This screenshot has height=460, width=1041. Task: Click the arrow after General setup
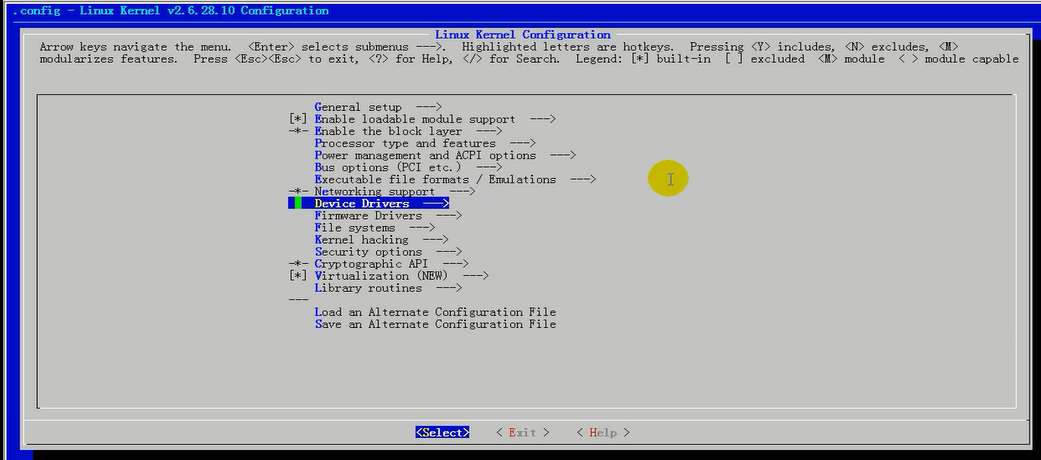(x=428, y=107)
